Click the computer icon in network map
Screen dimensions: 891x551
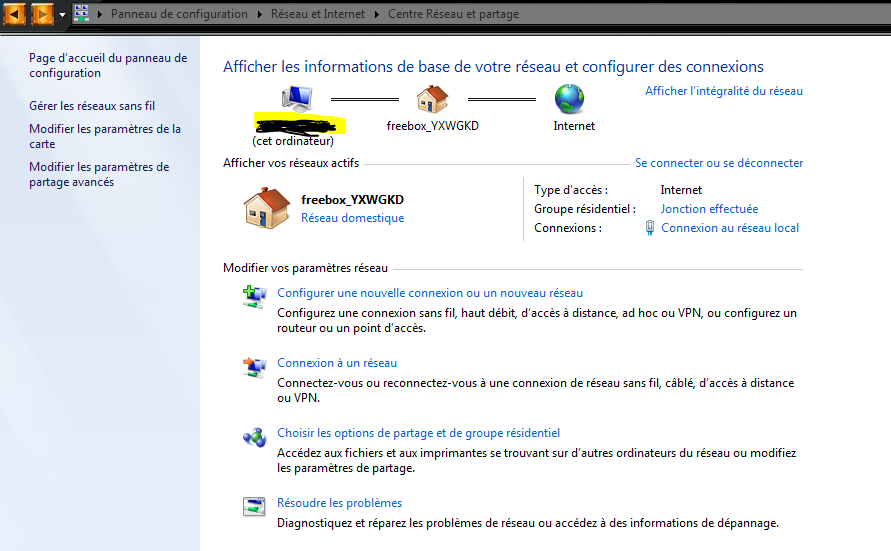(x=298, y=99)
